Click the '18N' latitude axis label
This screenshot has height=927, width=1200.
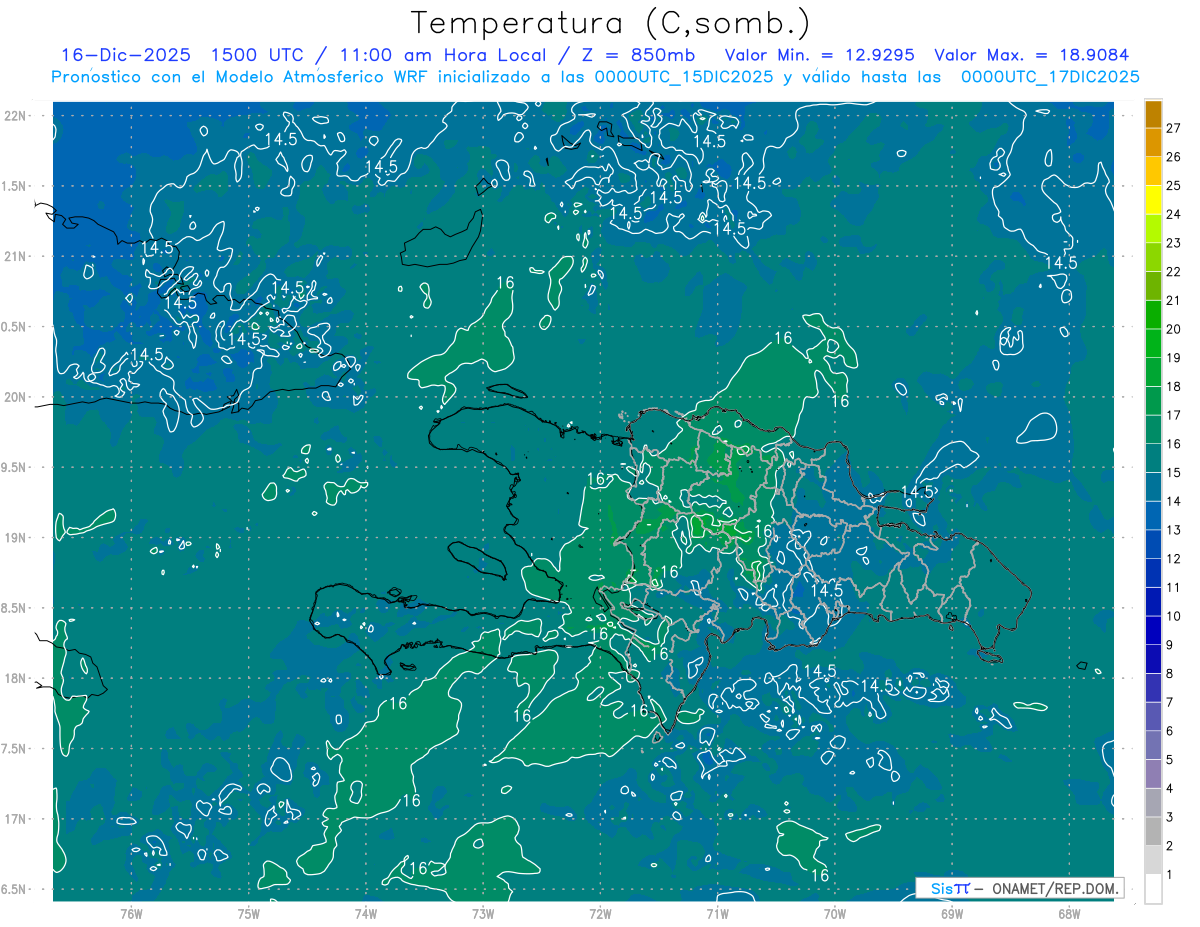click(15, 678)
